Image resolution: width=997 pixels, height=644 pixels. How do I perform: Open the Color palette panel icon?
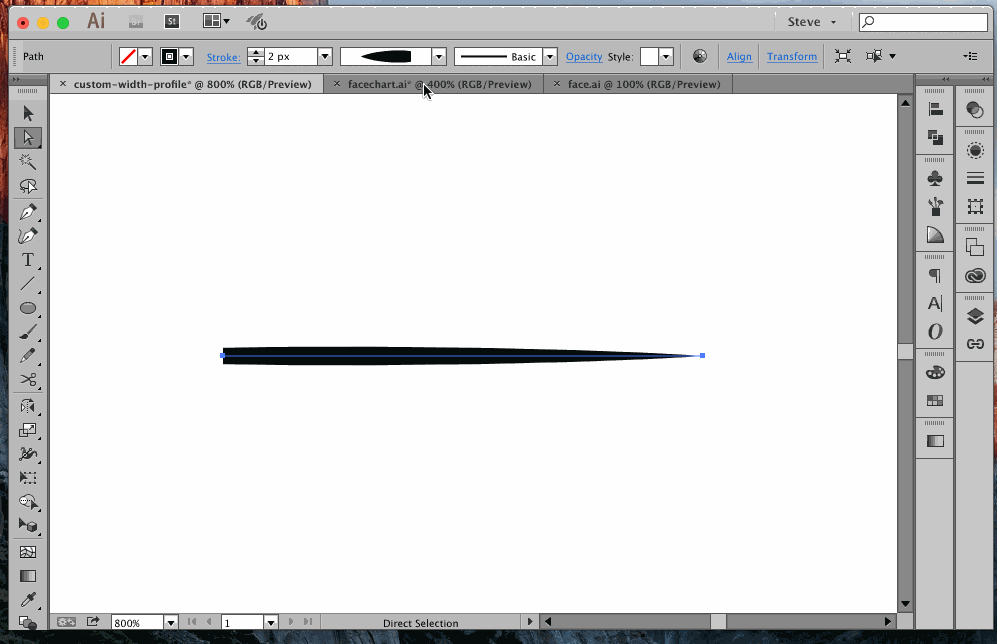(x=935, y=373)
